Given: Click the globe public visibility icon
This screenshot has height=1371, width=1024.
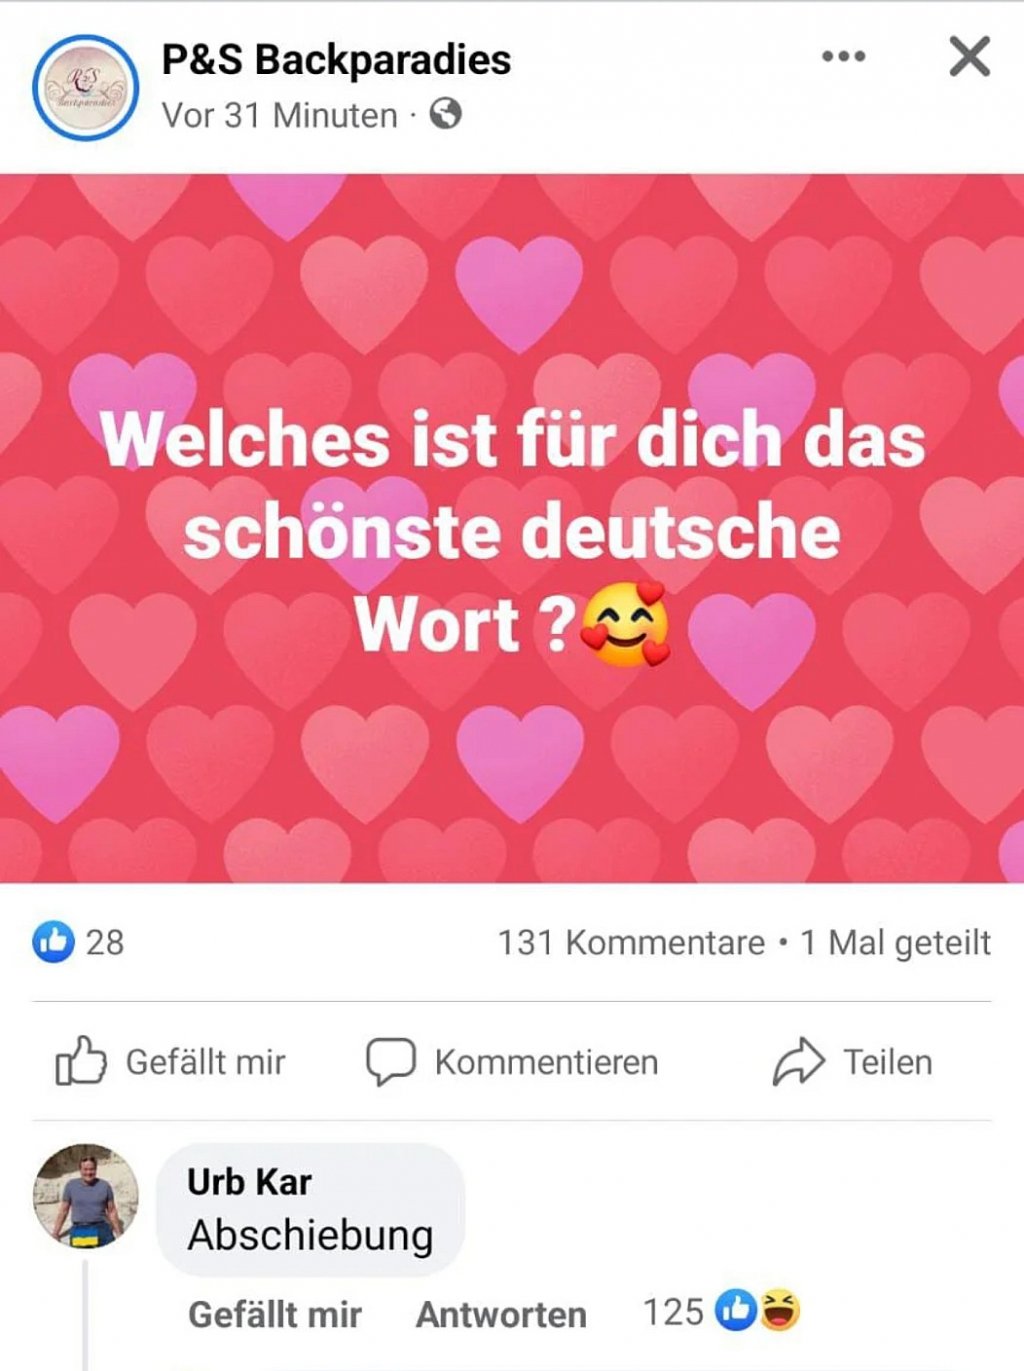Looking at the screenshot, I should 446,114.
